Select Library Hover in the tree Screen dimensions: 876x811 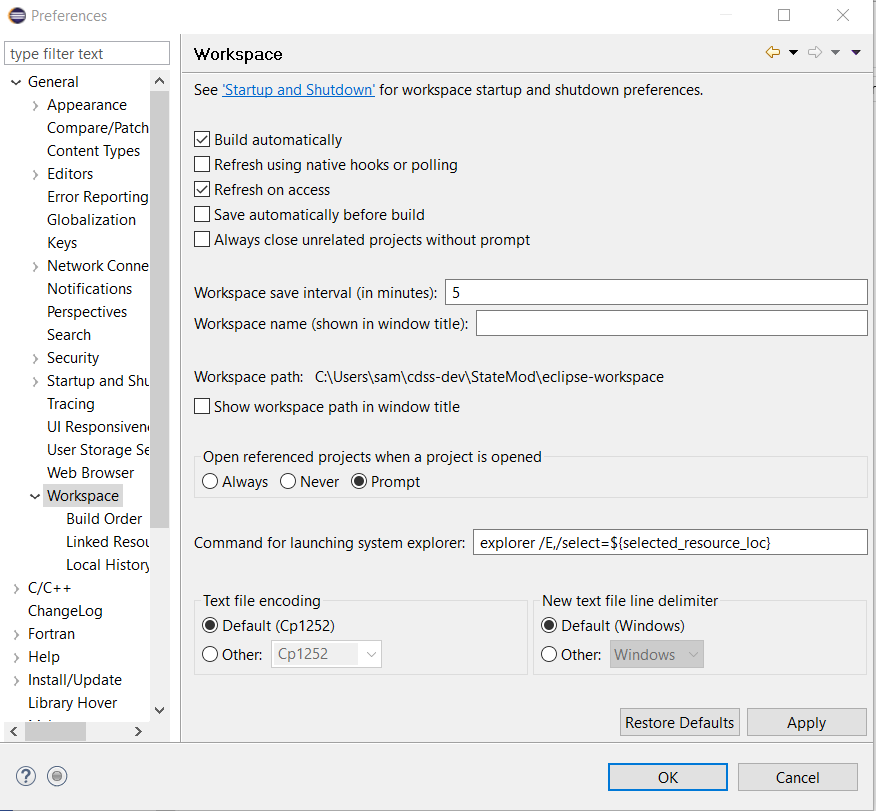pos(73,703)
